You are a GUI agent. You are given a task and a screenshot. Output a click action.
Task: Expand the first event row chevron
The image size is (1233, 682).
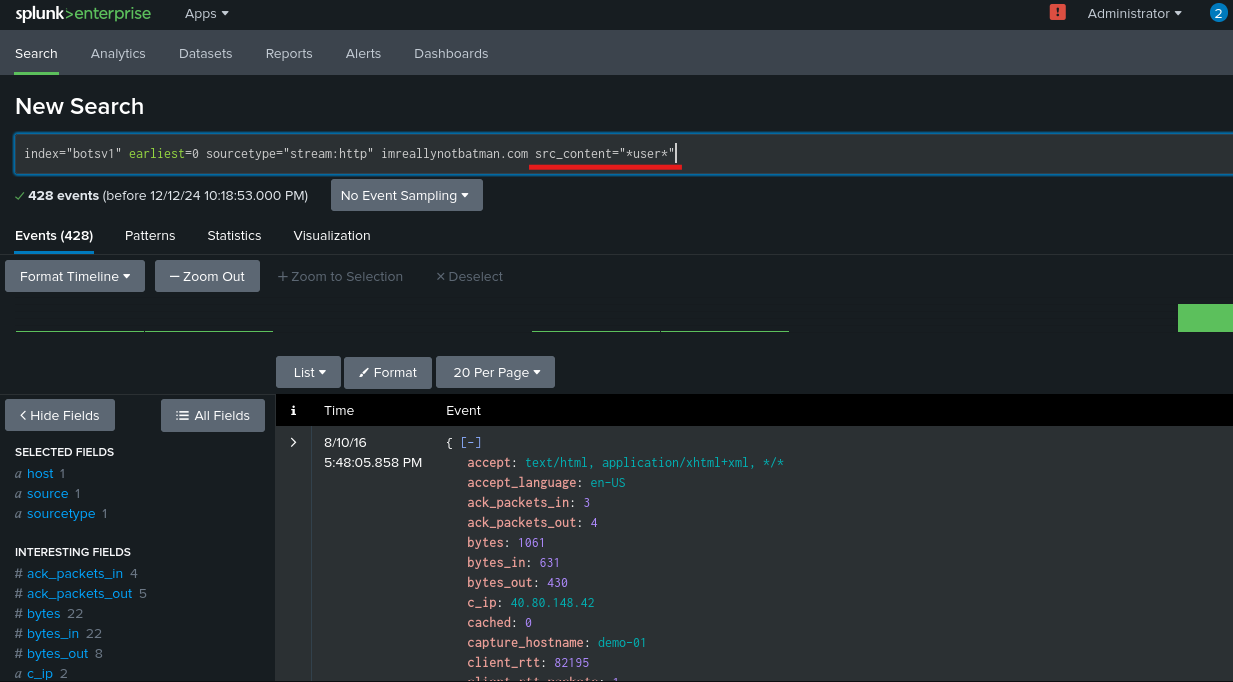293,442
